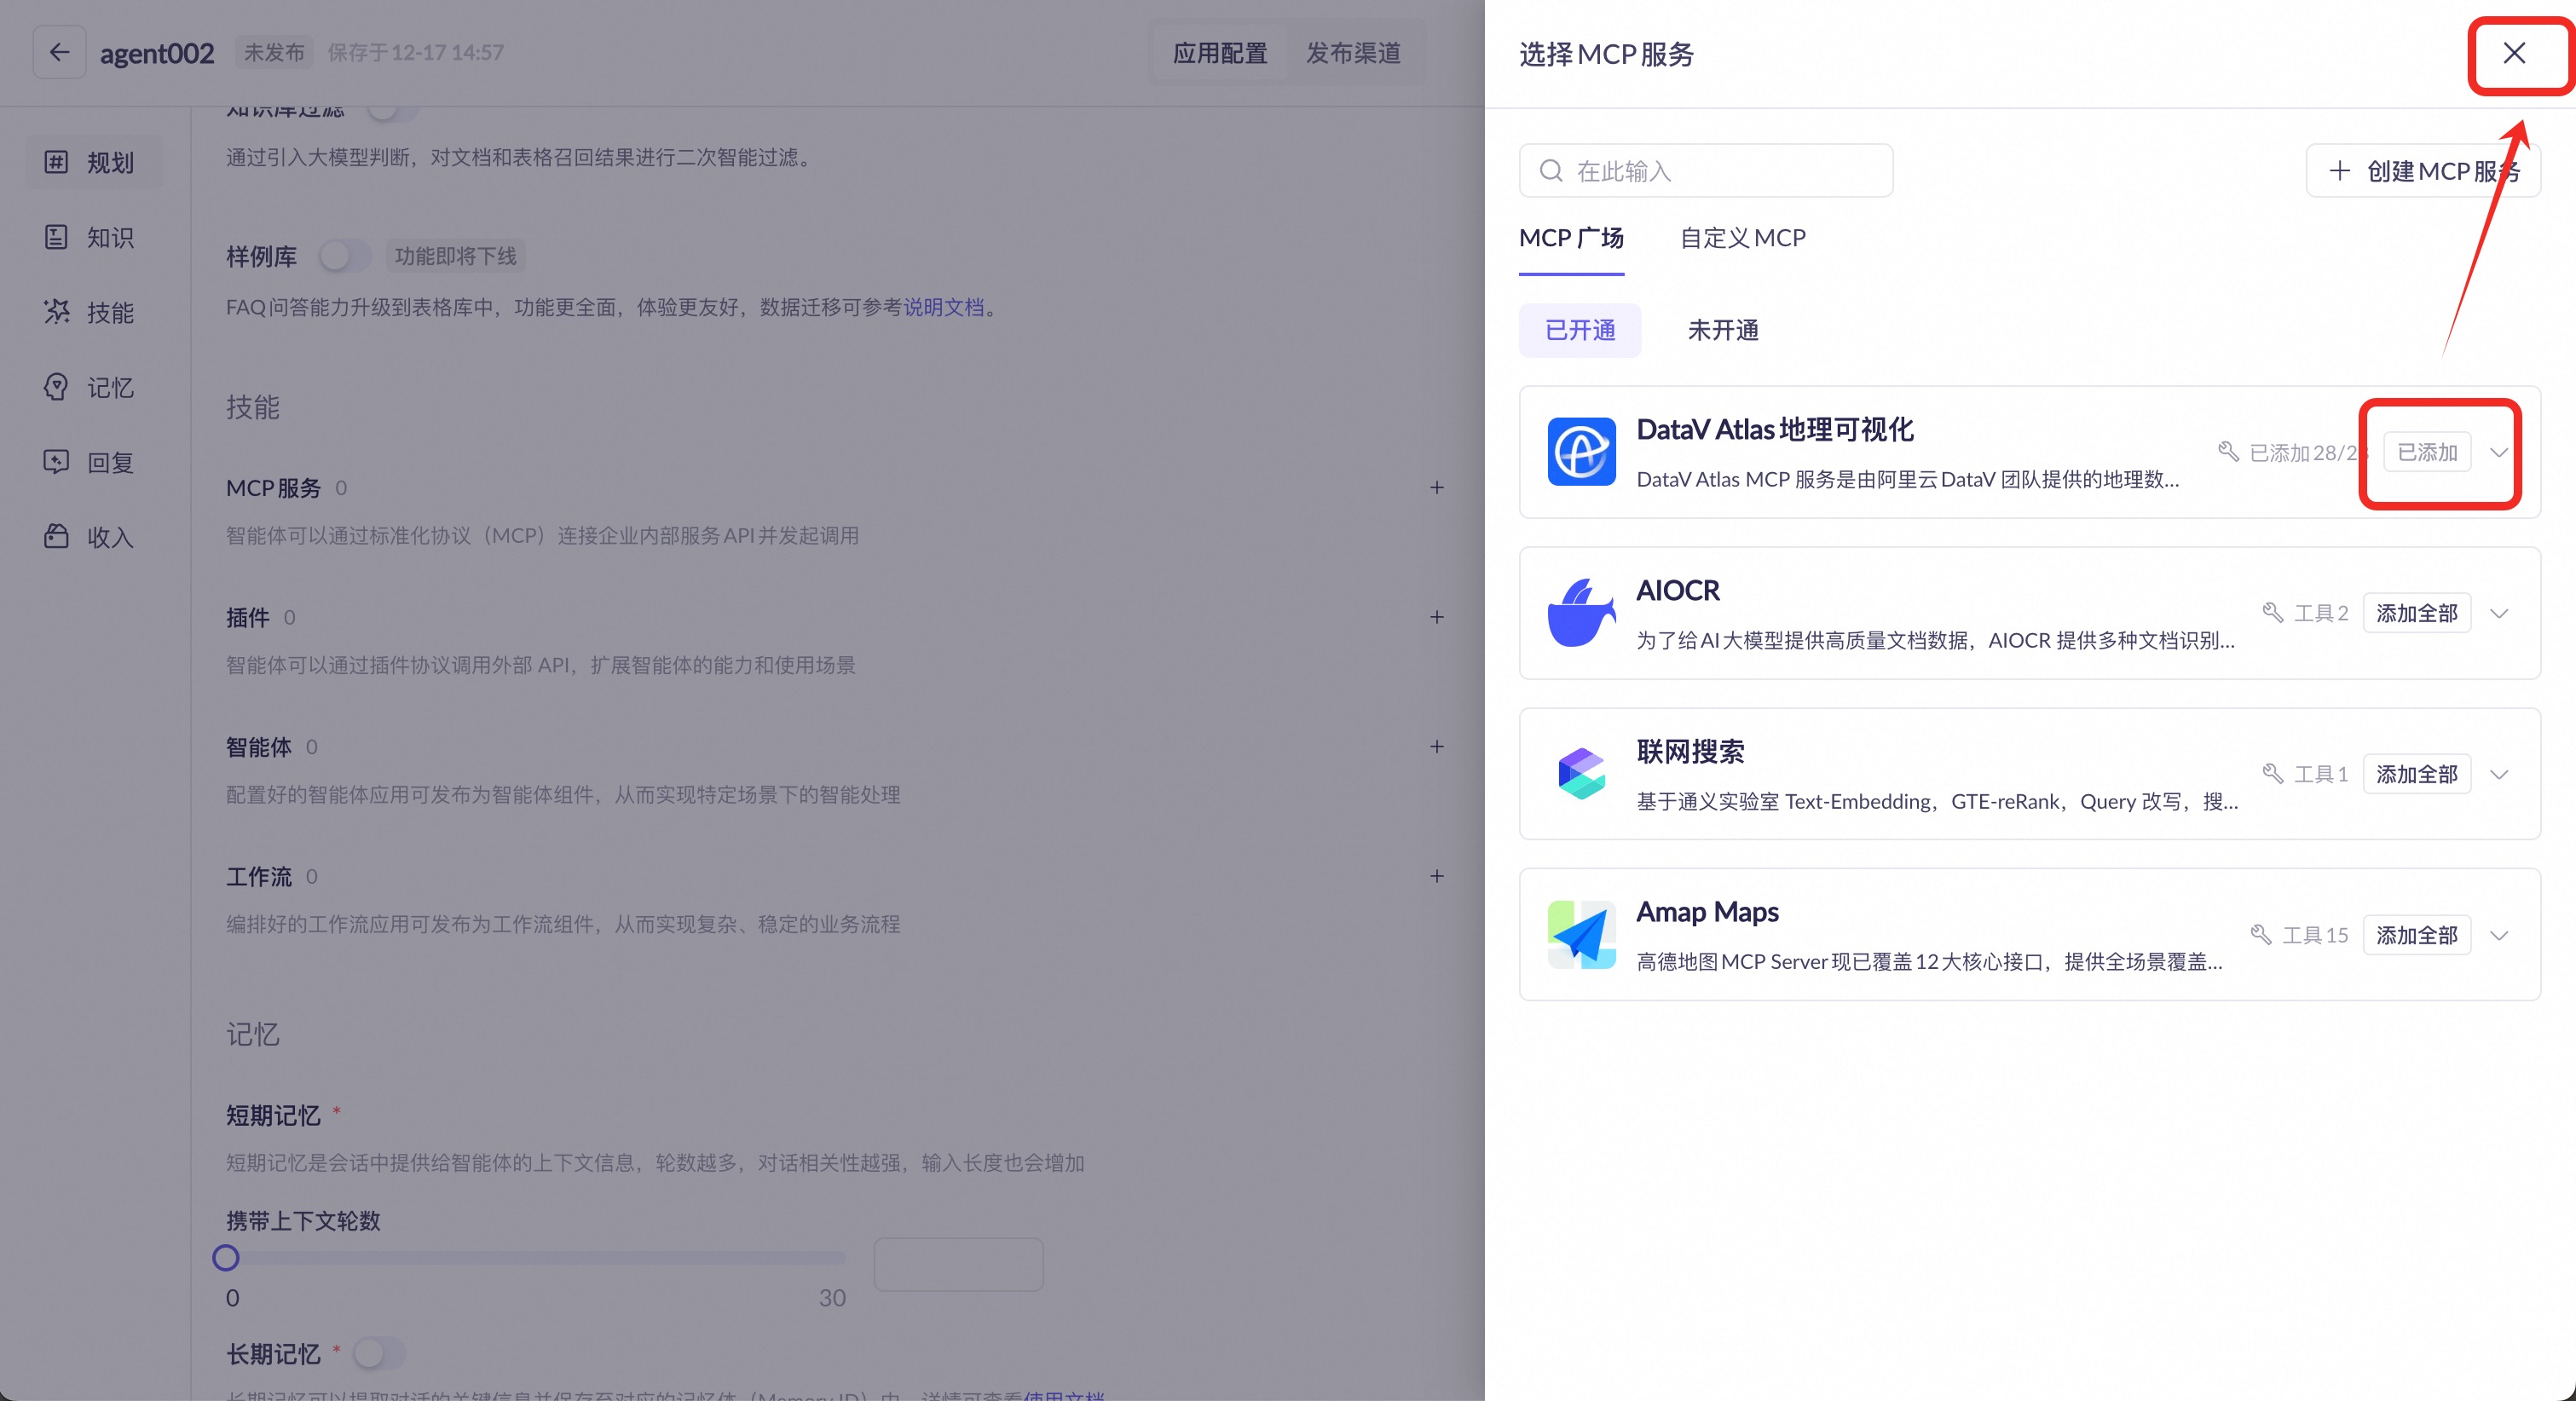Click the 携带上下文轮数 slider handle
2576x1401 pixels.
click(226, 1257)
